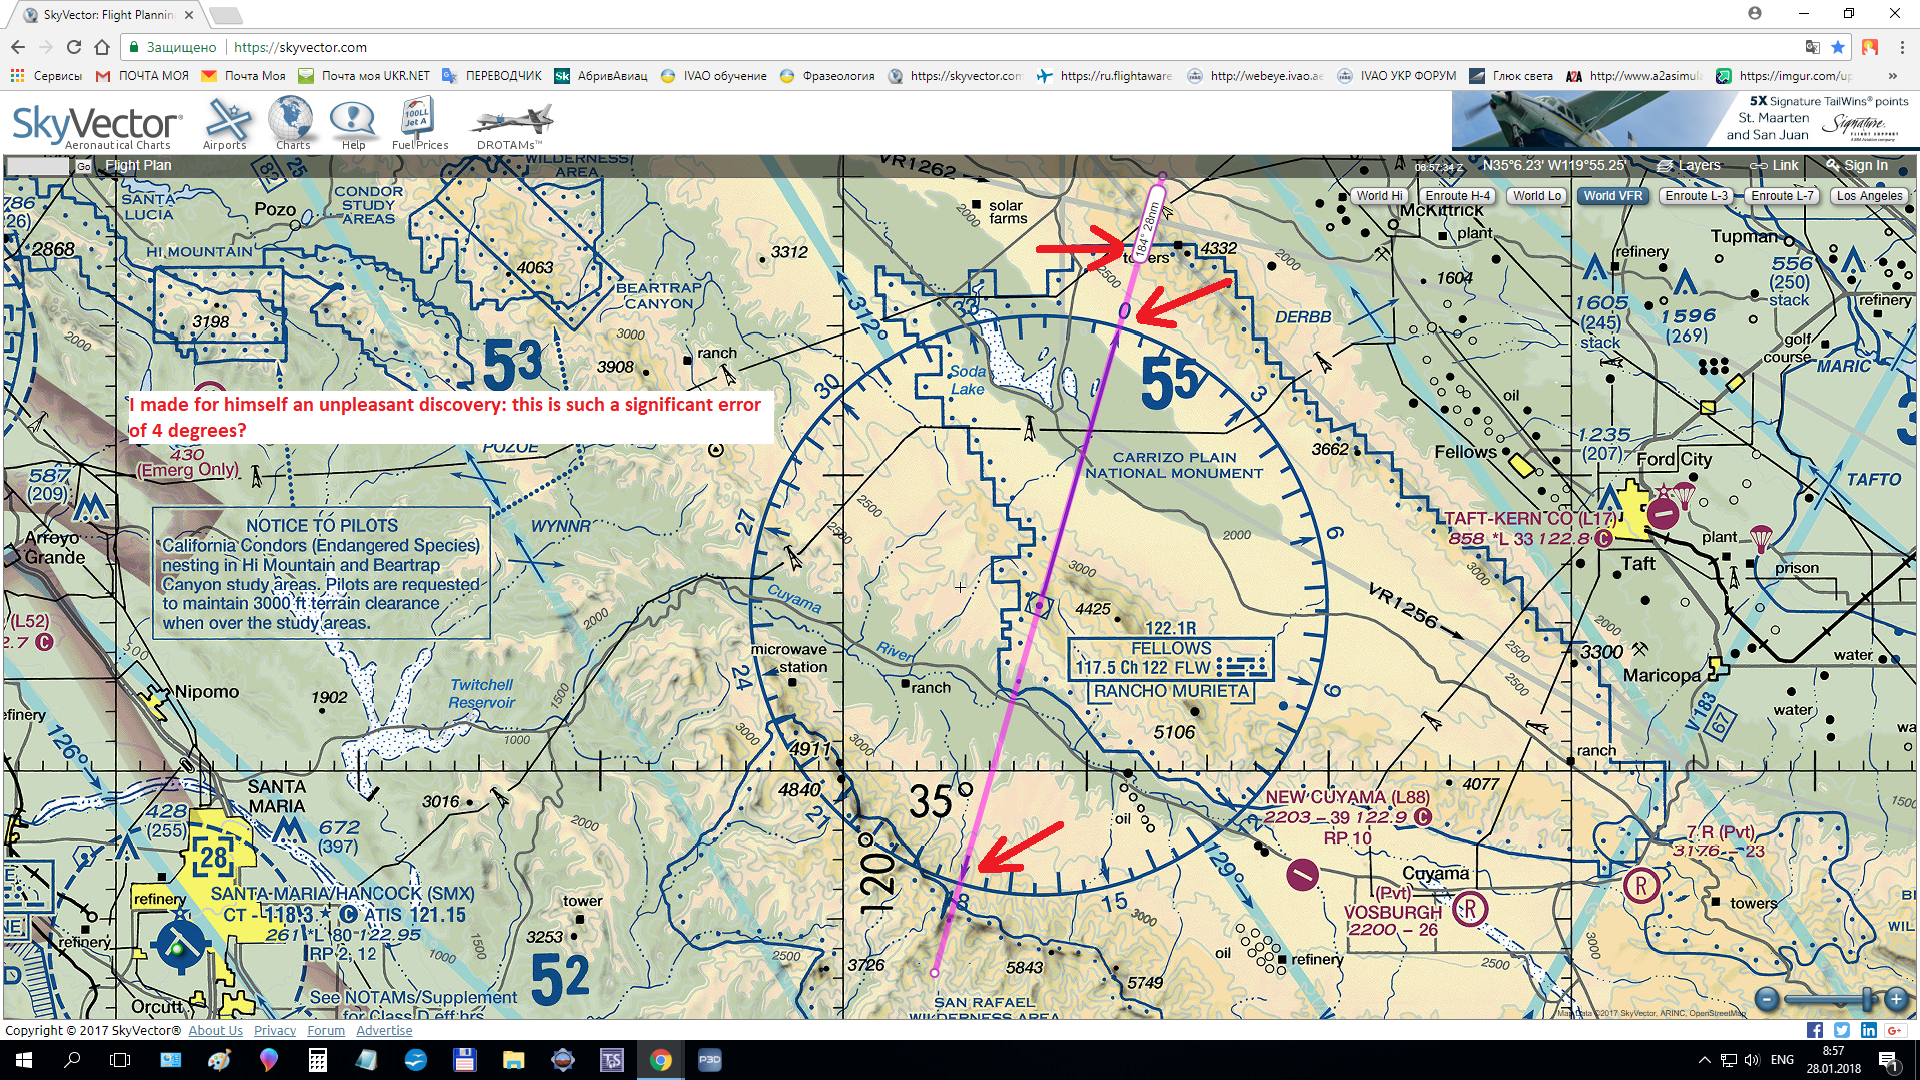Click the map zoom slider handle
This screenshot has width=1920, height=1080.
pyautogui.click(x=1866, y=999)
